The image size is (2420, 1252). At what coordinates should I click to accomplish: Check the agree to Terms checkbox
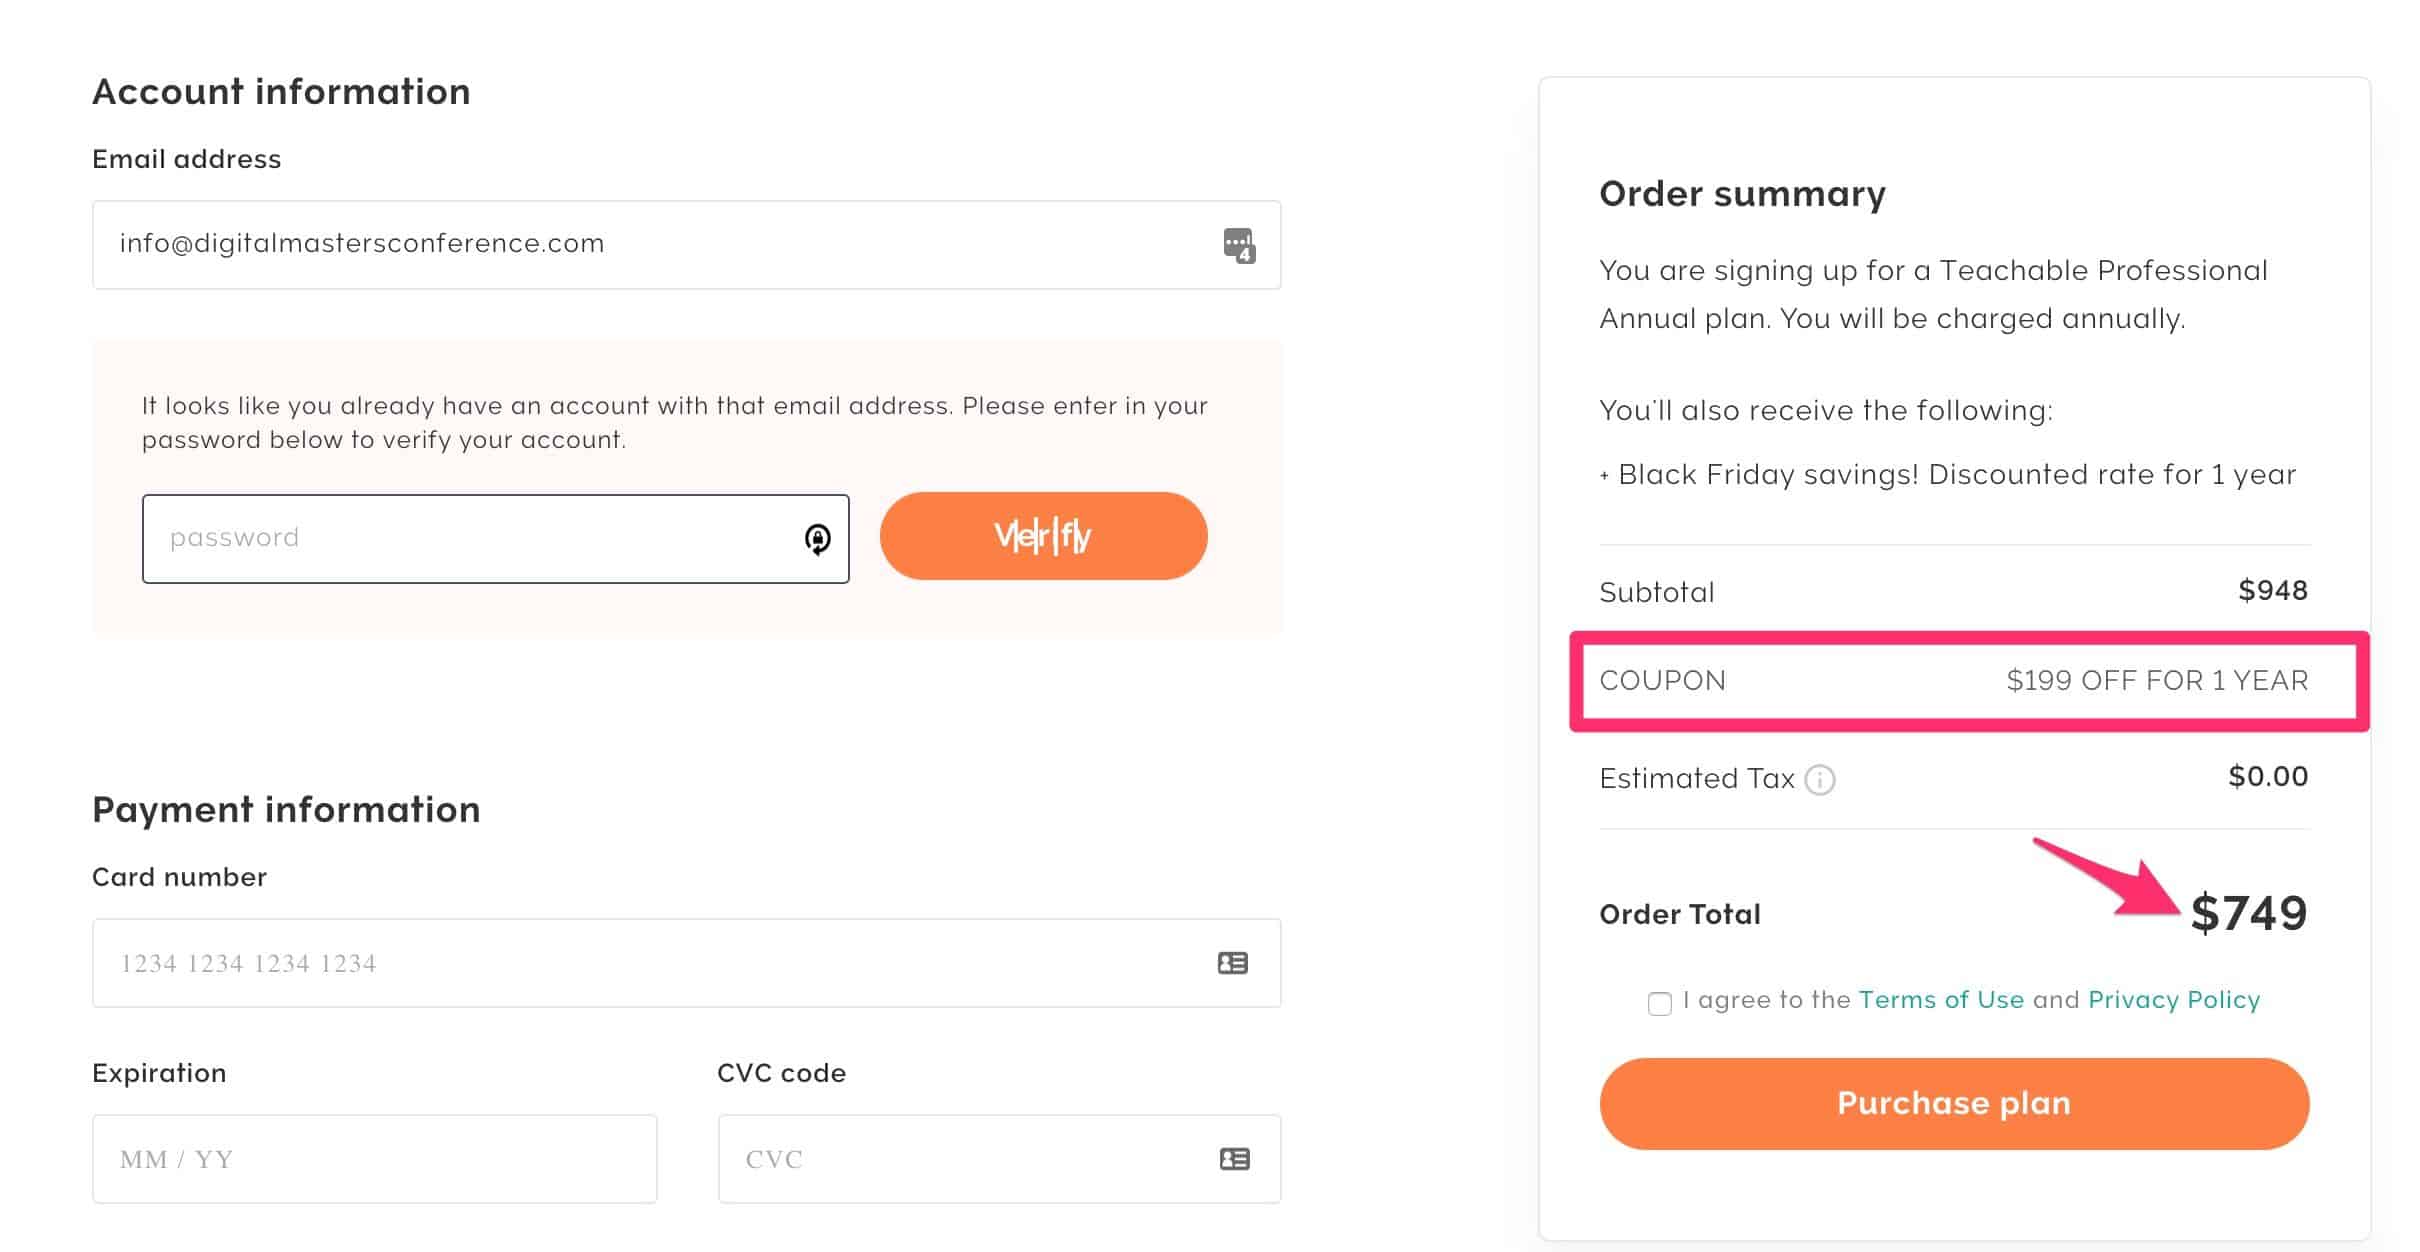coord(1659,1003)
